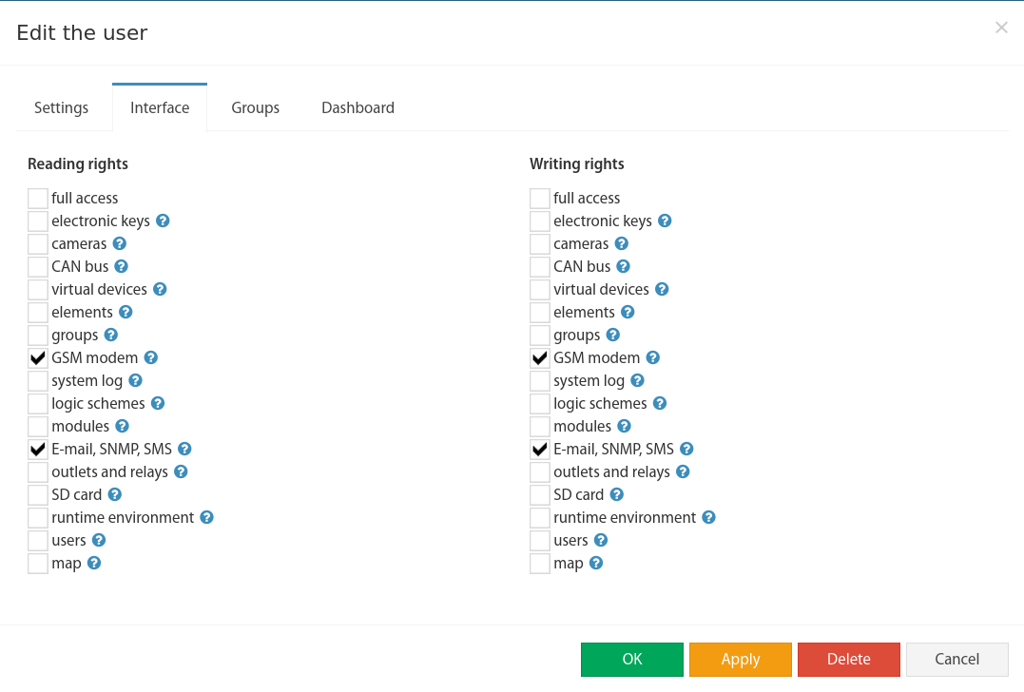This screenshot has height=692, width=1024.
Task: Open help icon for cameras reading rights
Action: [x=119, y=244]
